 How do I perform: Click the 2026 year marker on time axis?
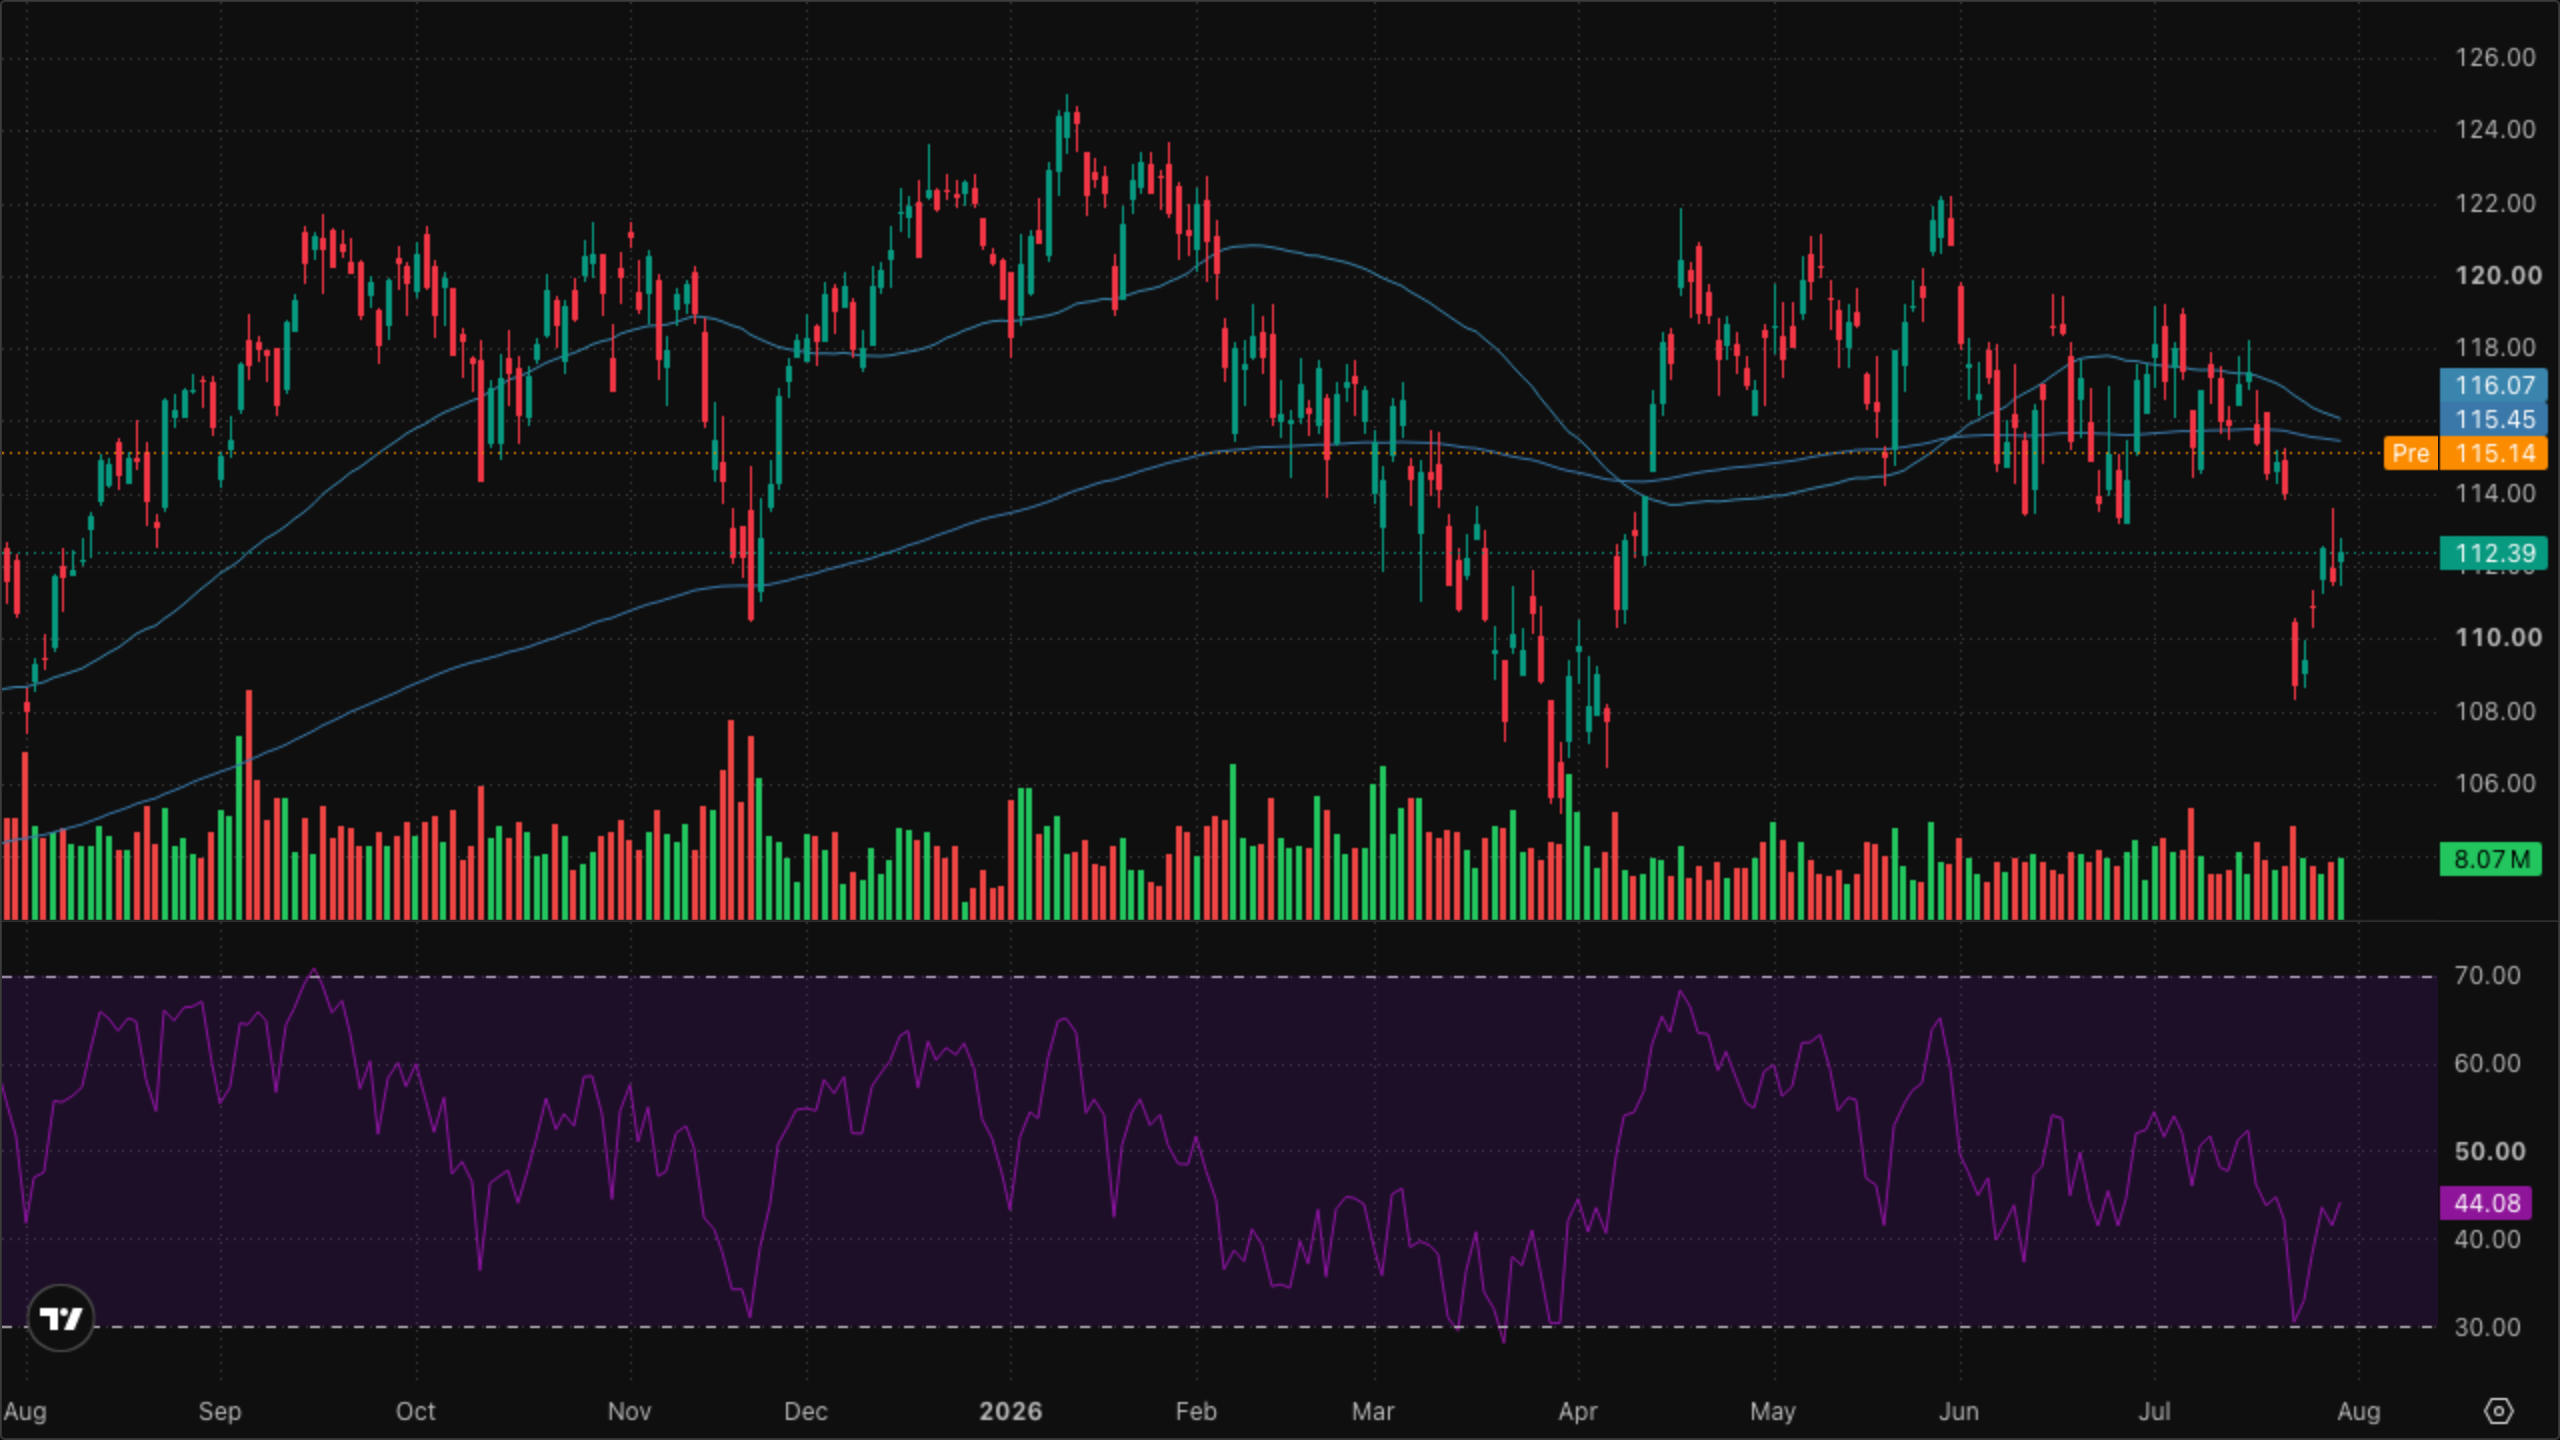click(x=1010, y=1411)
